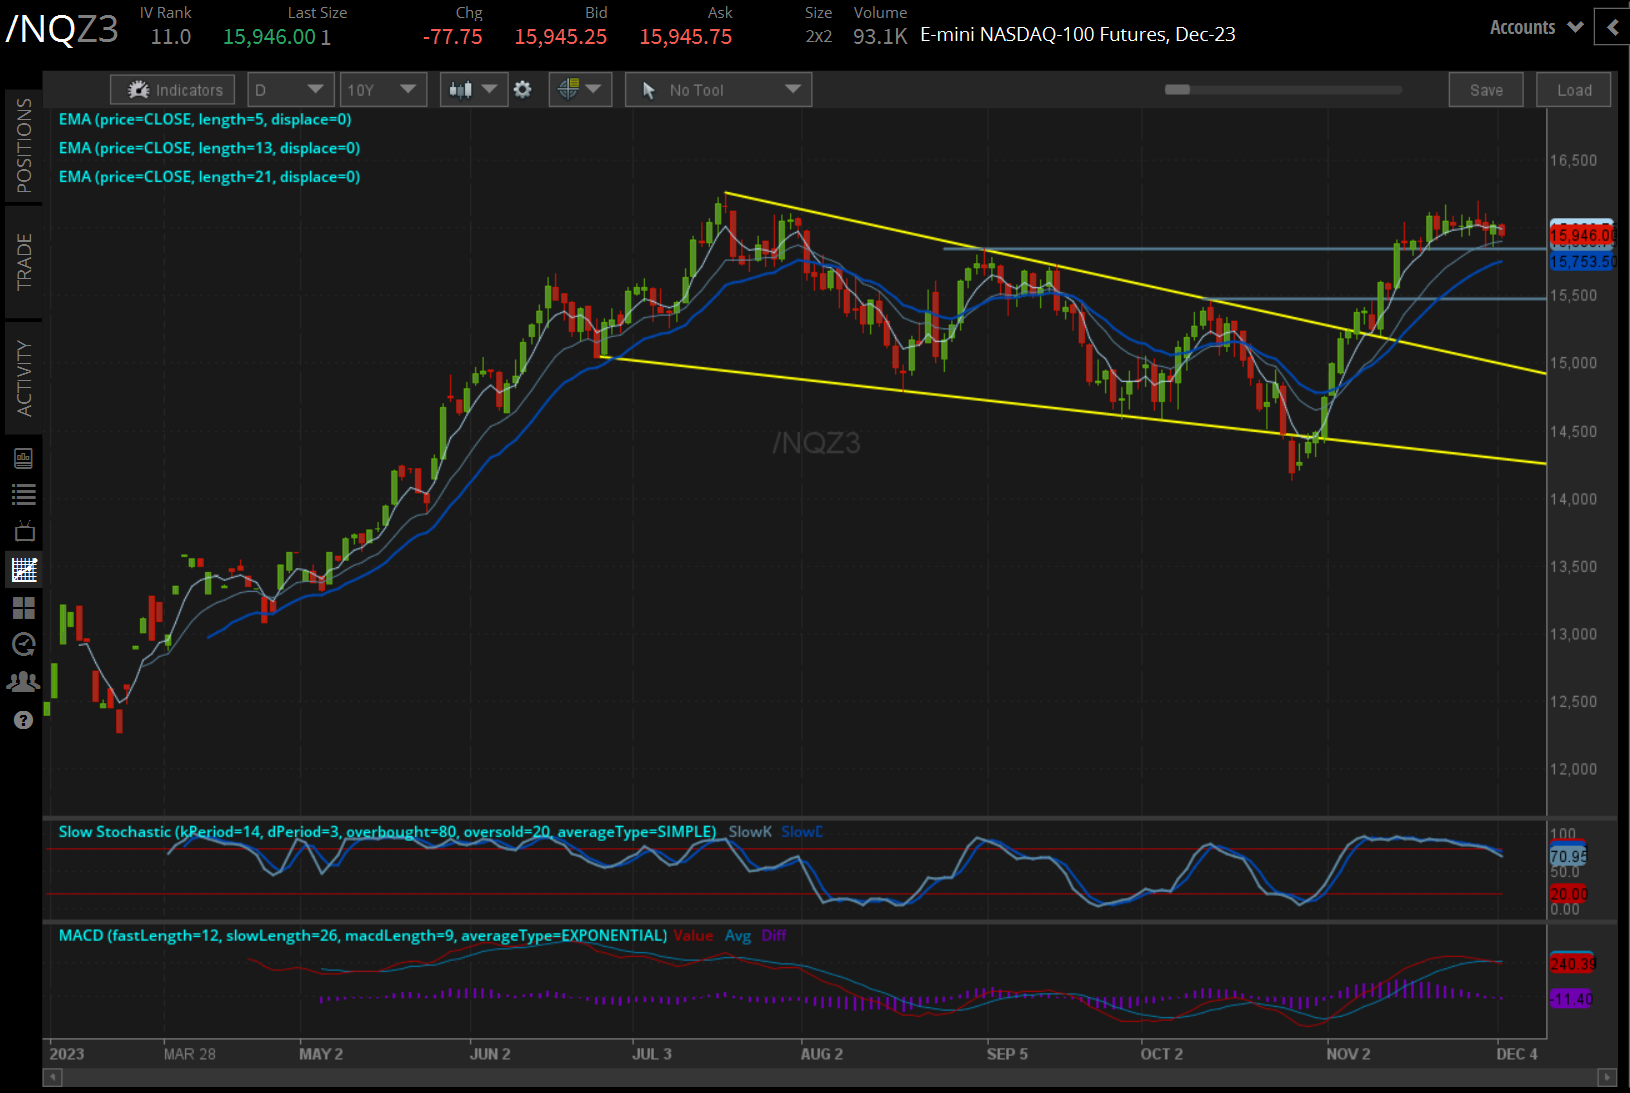The height and width of the screenshot is (1093, 1630).
Task: Open the watchlist list icon in sidebar
Action: click(x=23, y=494)
